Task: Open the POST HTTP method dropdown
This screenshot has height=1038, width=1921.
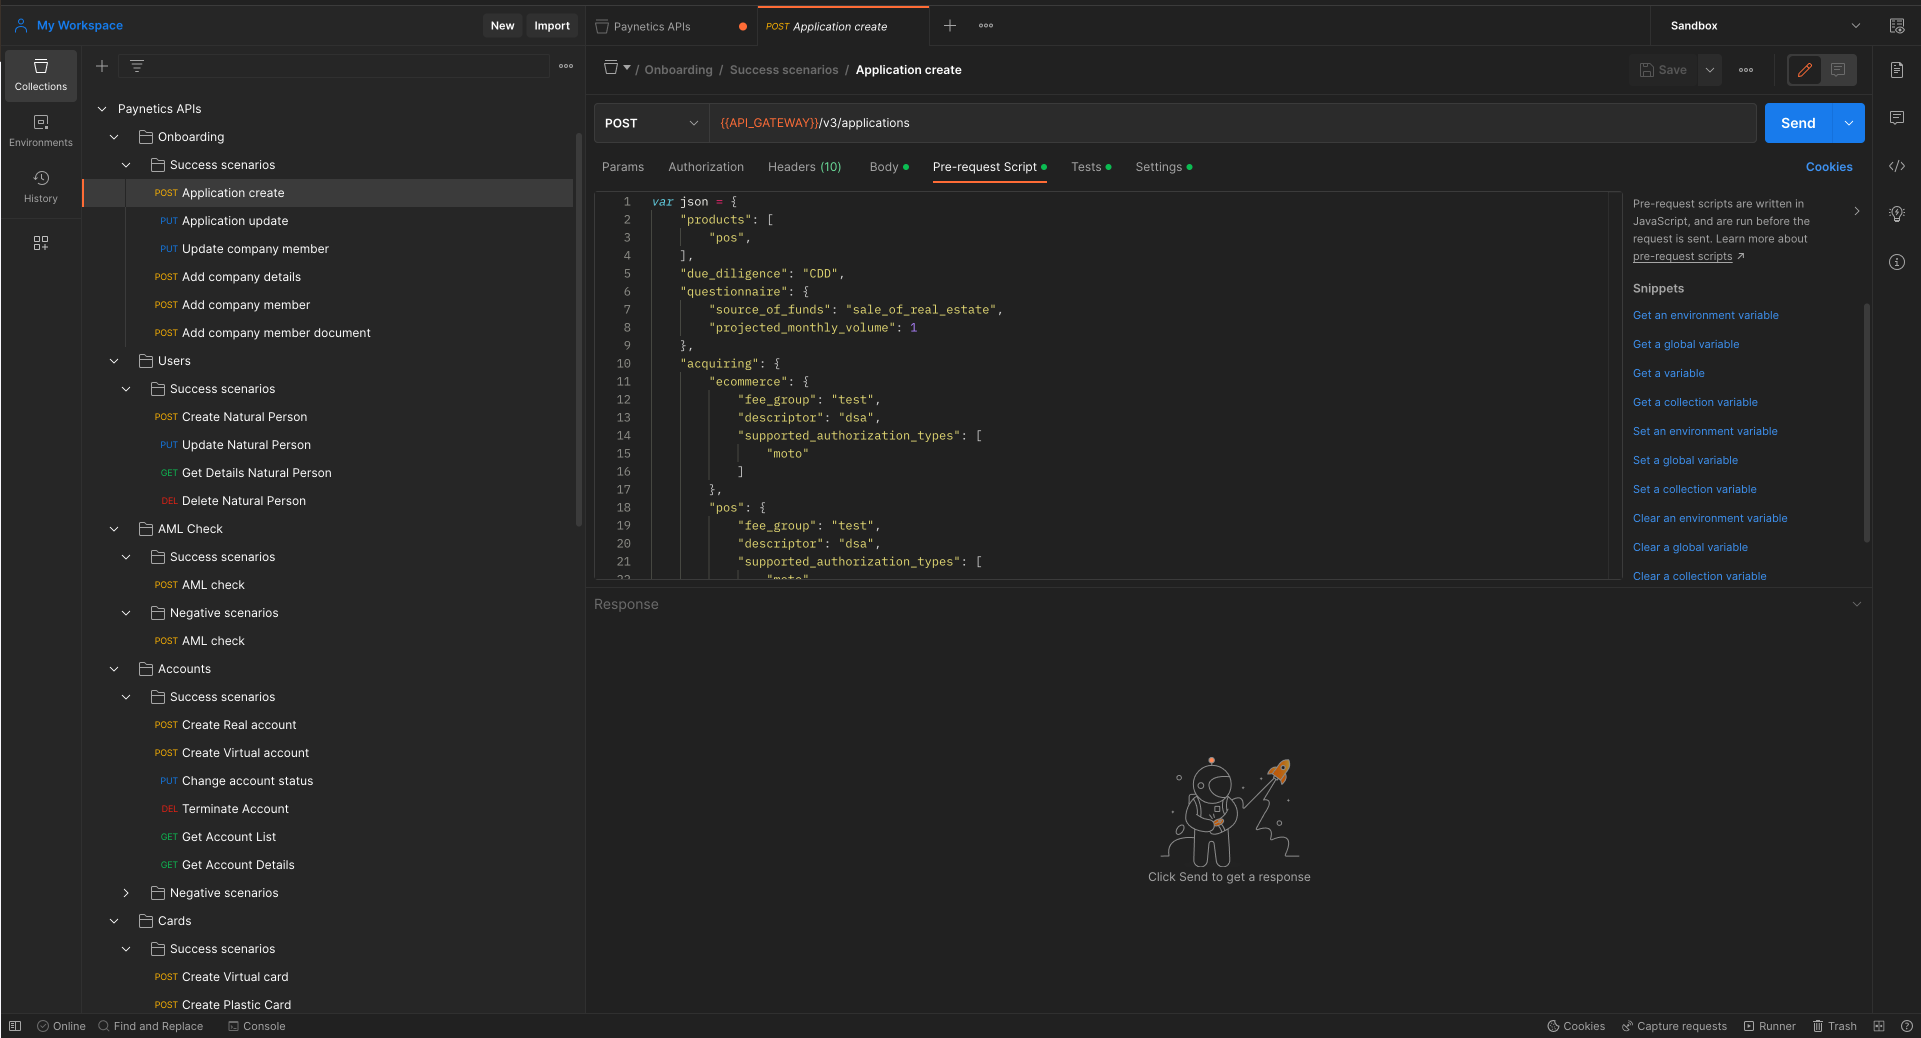Action: pos(651,123)
